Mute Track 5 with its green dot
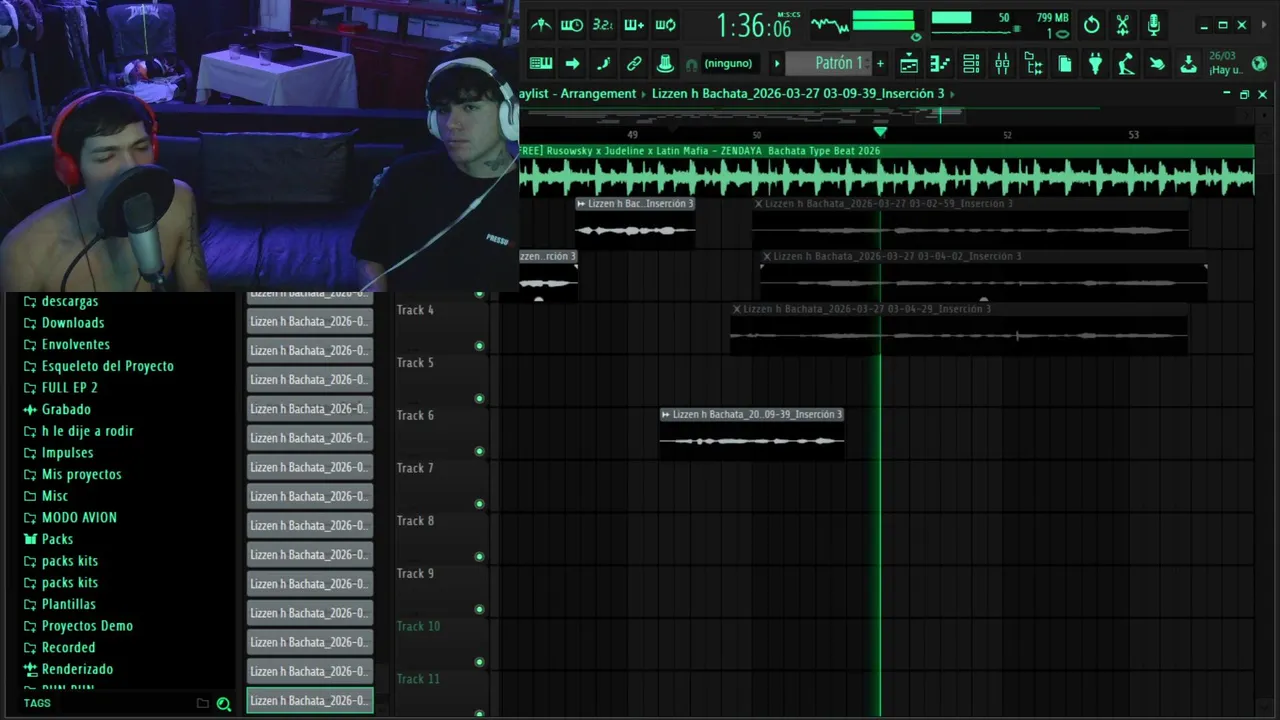 click(479, 398)
